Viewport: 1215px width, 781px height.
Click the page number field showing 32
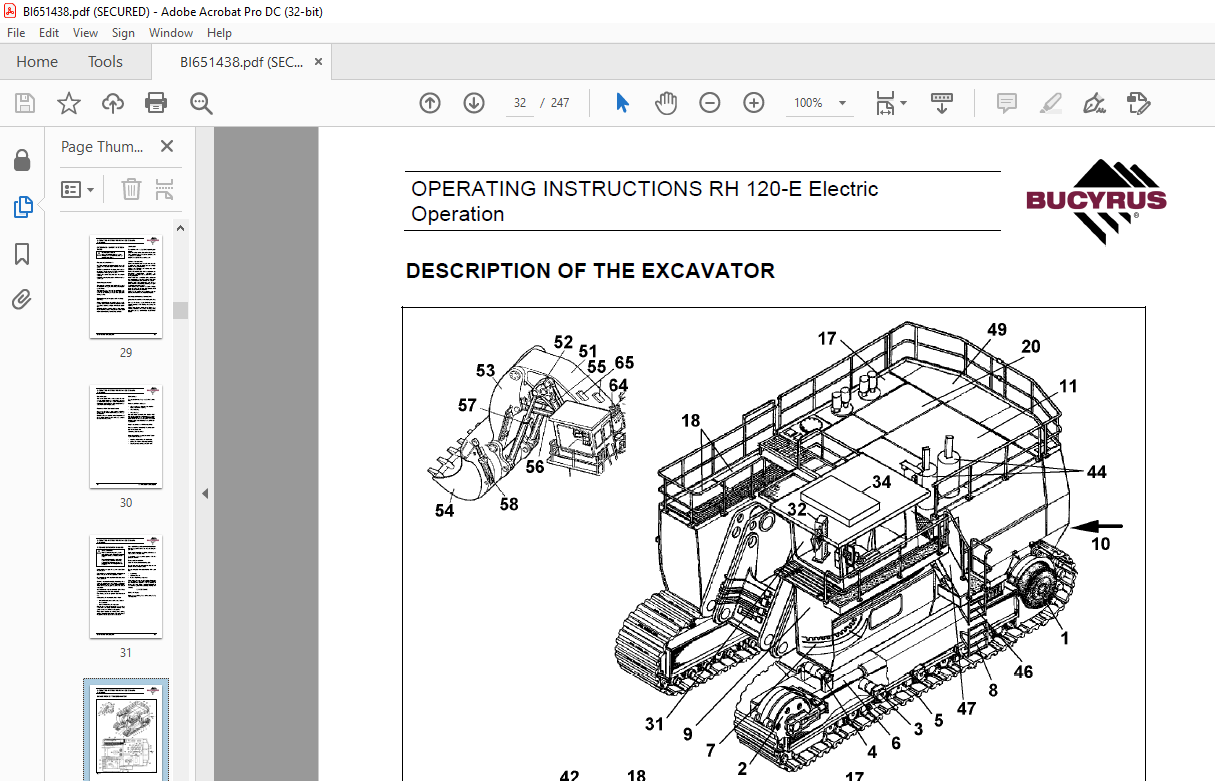519,103
